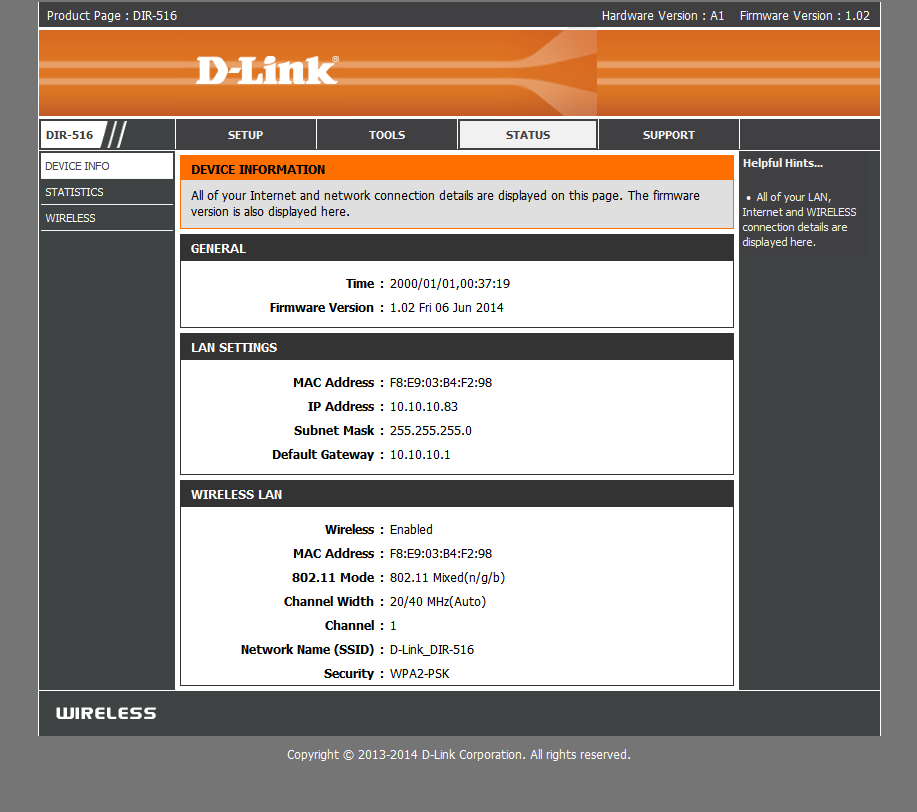Click the LAN MAC address value

[441, 383]
